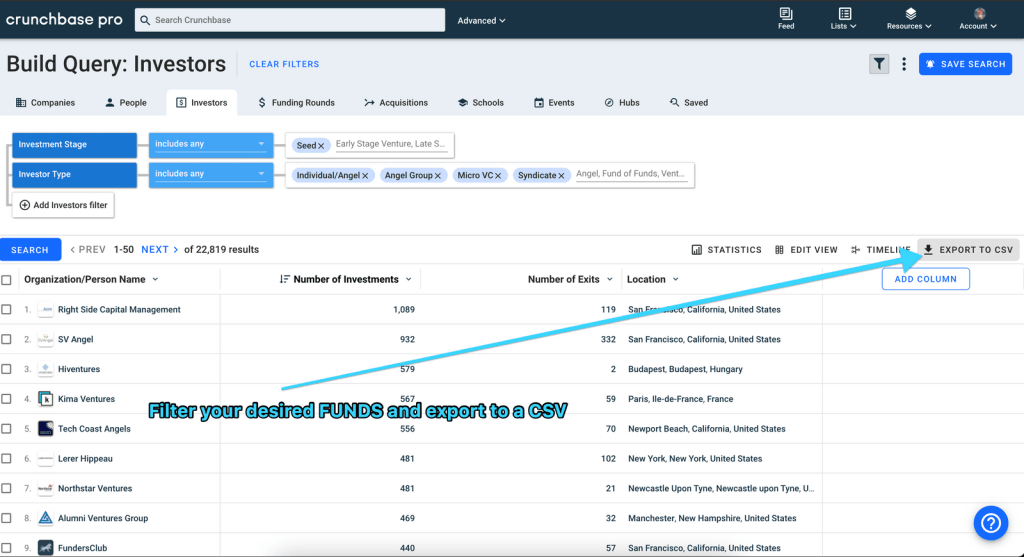Check the Tech Coast Angels row checkbox
The height and width of the screenshot is (557, 1024).
7,429
